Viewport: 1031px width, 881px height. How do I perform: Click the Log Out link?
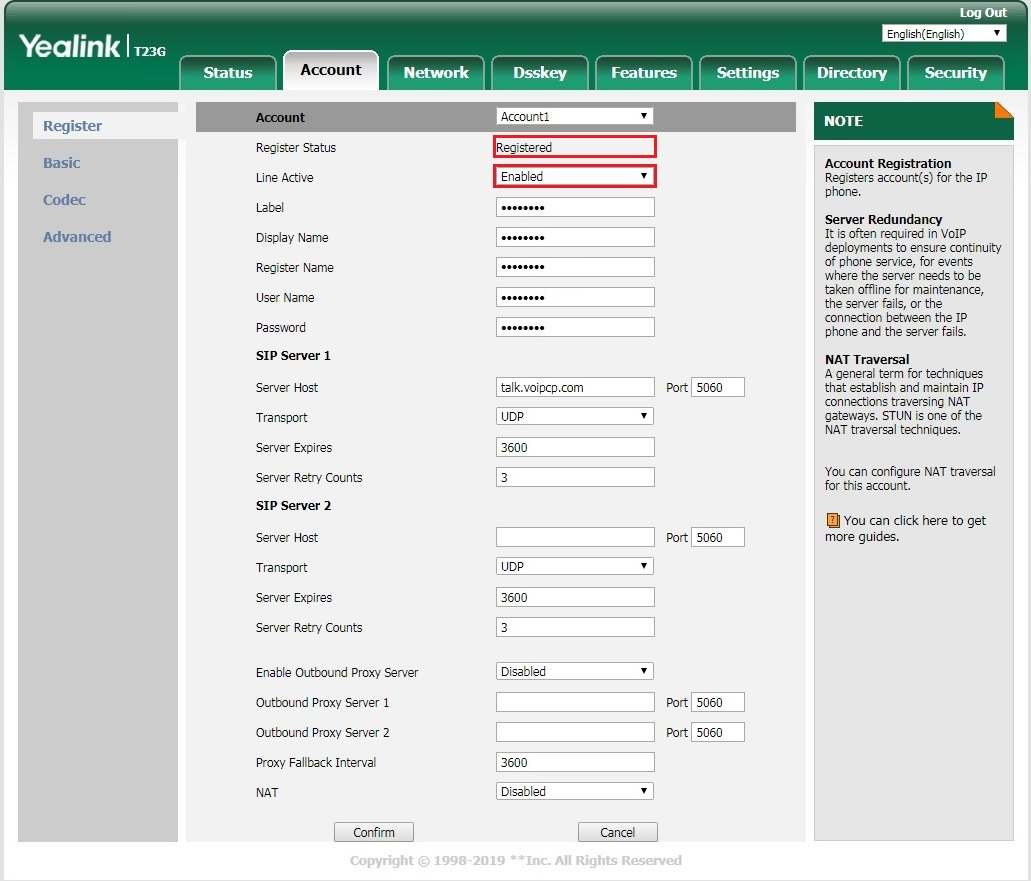982,12
